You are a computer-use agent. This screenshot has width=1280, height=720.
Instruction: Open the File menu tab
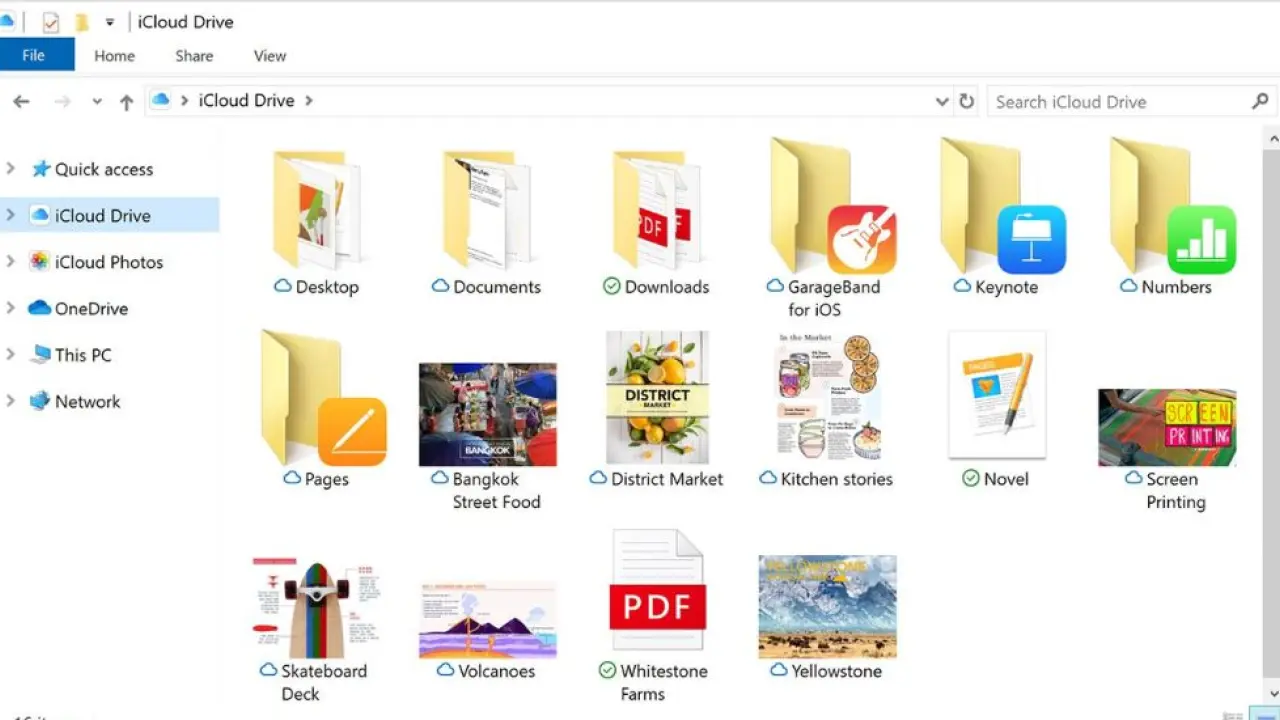(x=34, y=55)
